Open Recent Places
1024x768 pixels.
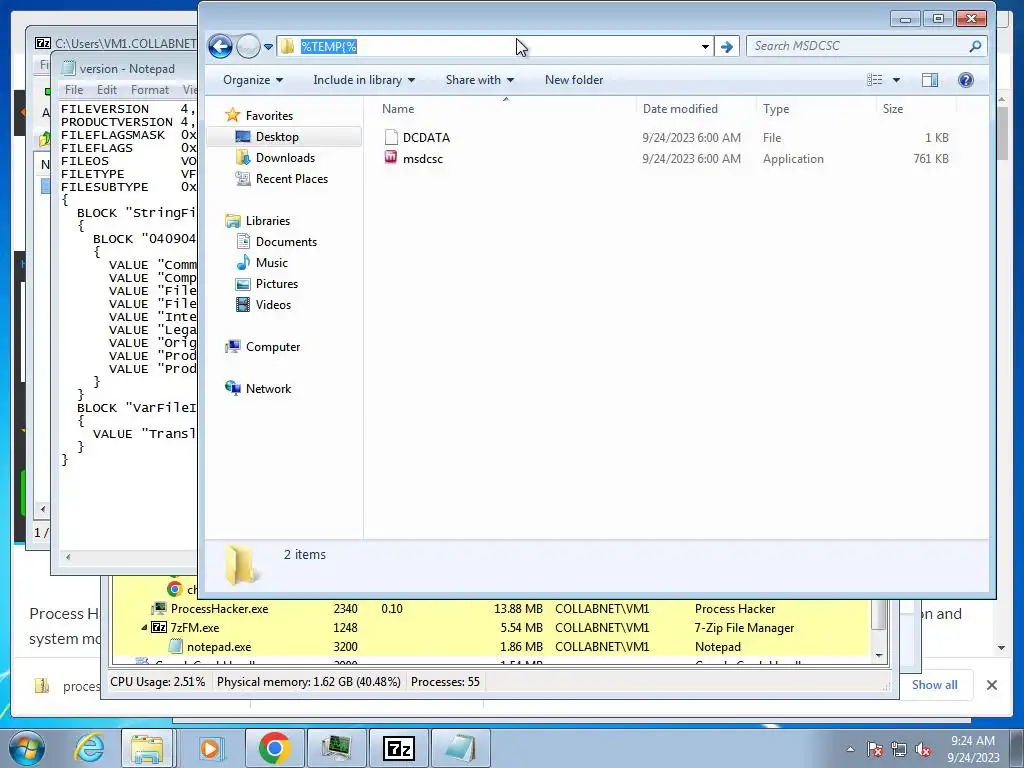pos(292,178)
